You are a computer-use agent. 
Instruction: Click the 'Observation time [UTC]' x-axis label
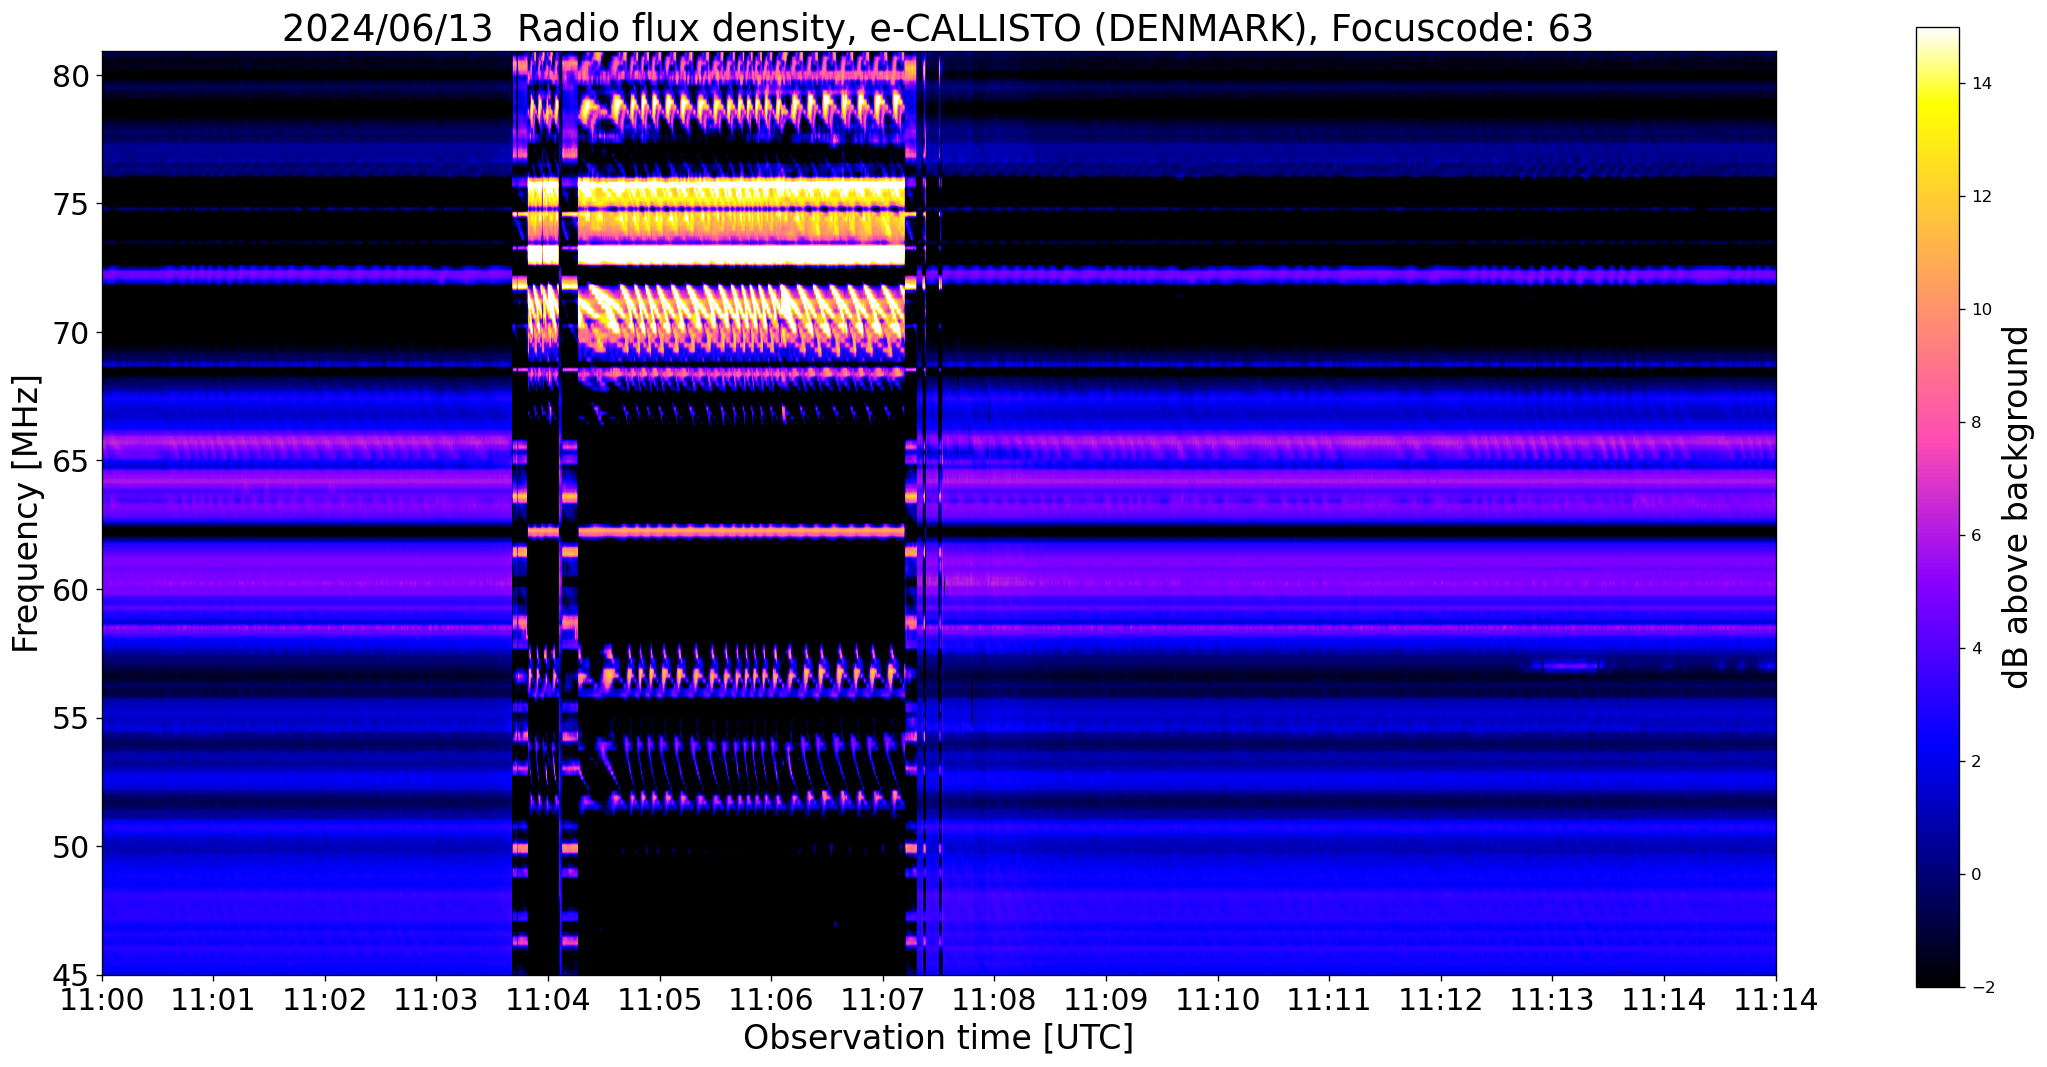pos(938,1038)
